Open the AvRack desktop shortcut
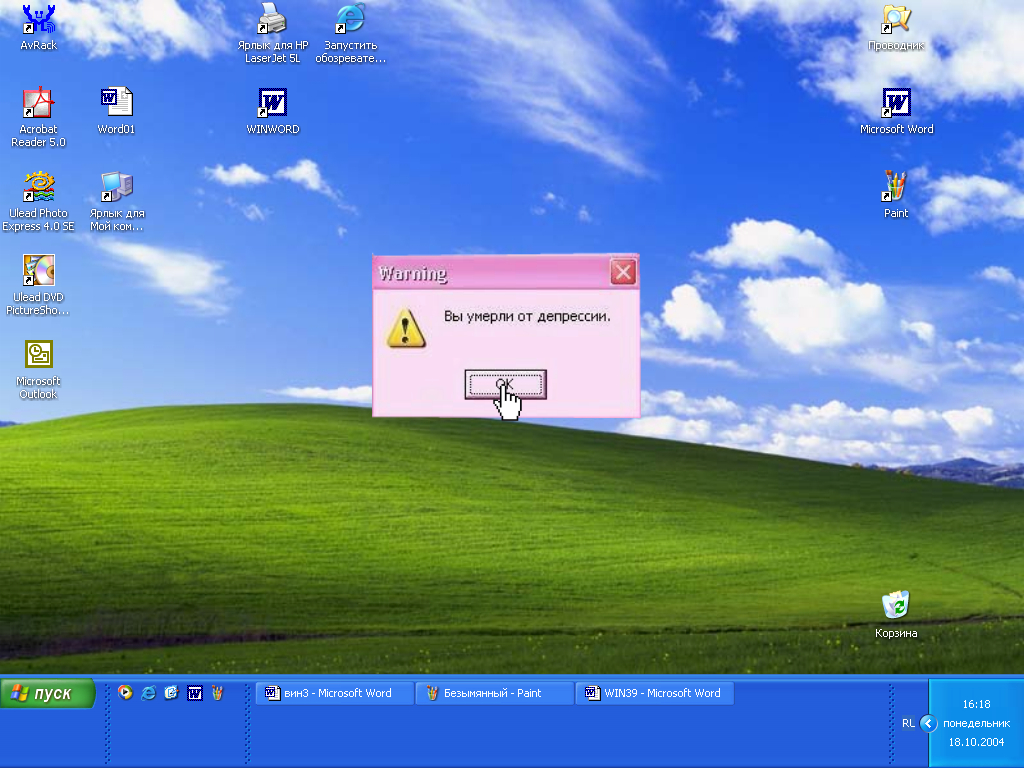Screen dimensions: 1024x768 pyautogui.click(x=39, y=26)
